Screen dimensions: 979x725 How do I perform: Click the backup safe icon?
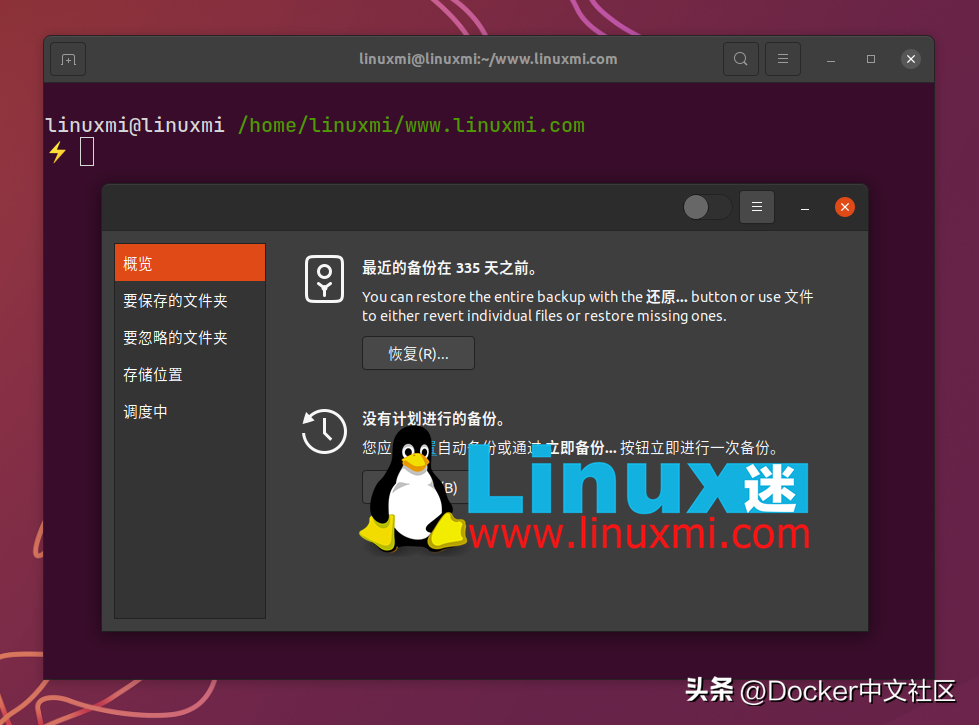[324, 279]
